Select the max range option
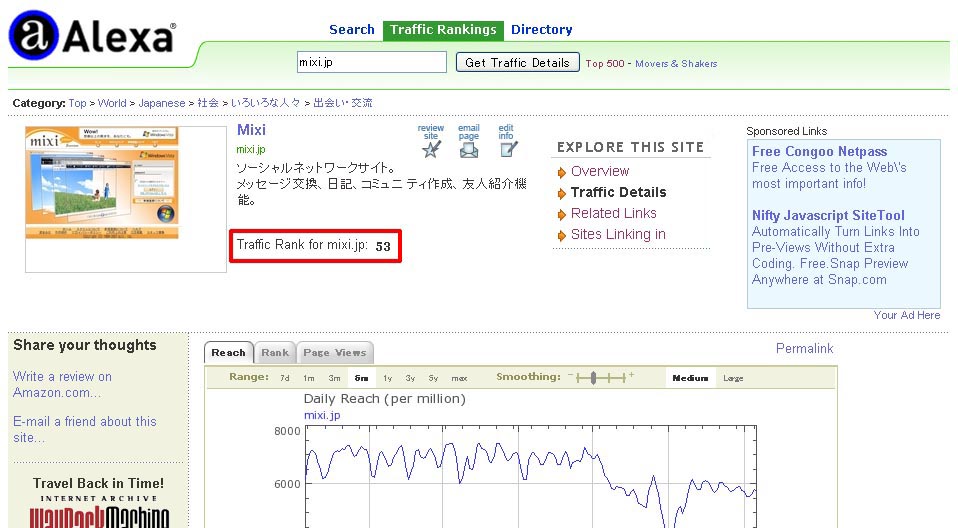 click(x=459, y=378)
